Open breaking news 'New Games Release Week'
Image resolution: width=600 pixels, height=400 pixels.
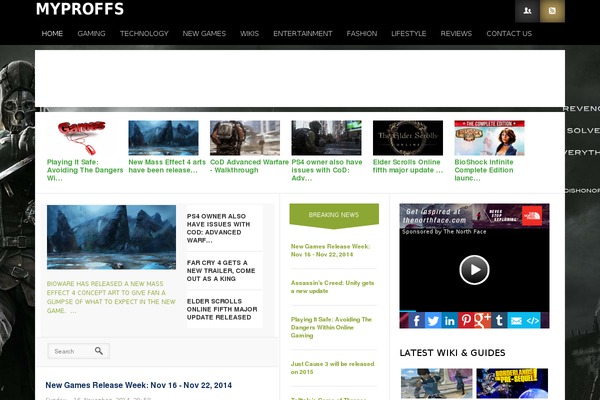[330, 250]
